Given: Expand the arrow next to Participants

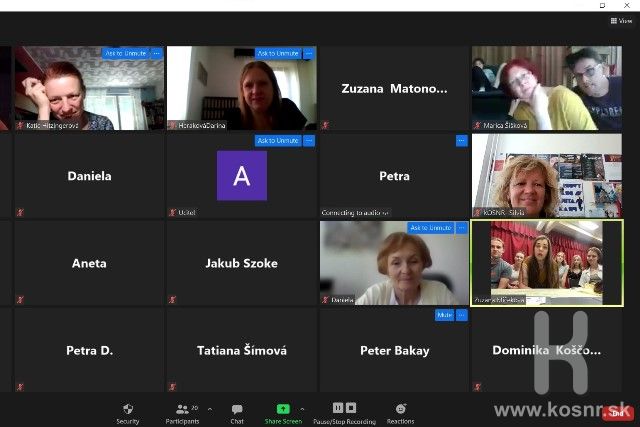Looking at the screenshot, I should (209, 408).
